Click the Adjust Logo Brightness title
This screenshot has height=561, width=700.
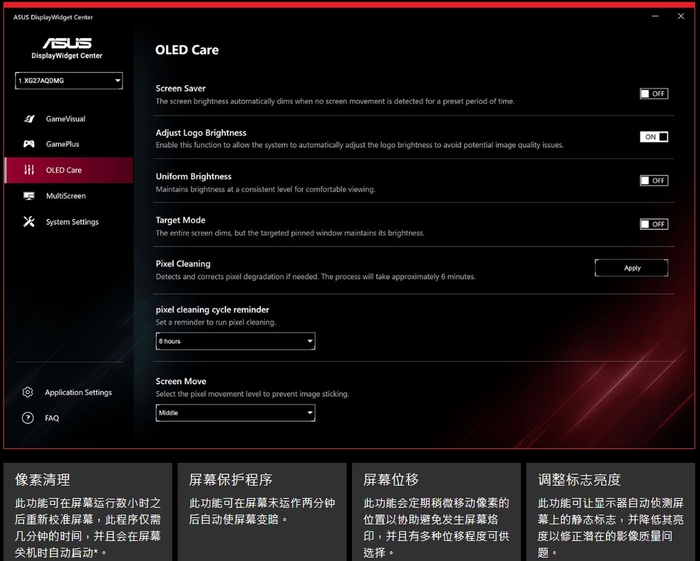(x=201, y=133)
